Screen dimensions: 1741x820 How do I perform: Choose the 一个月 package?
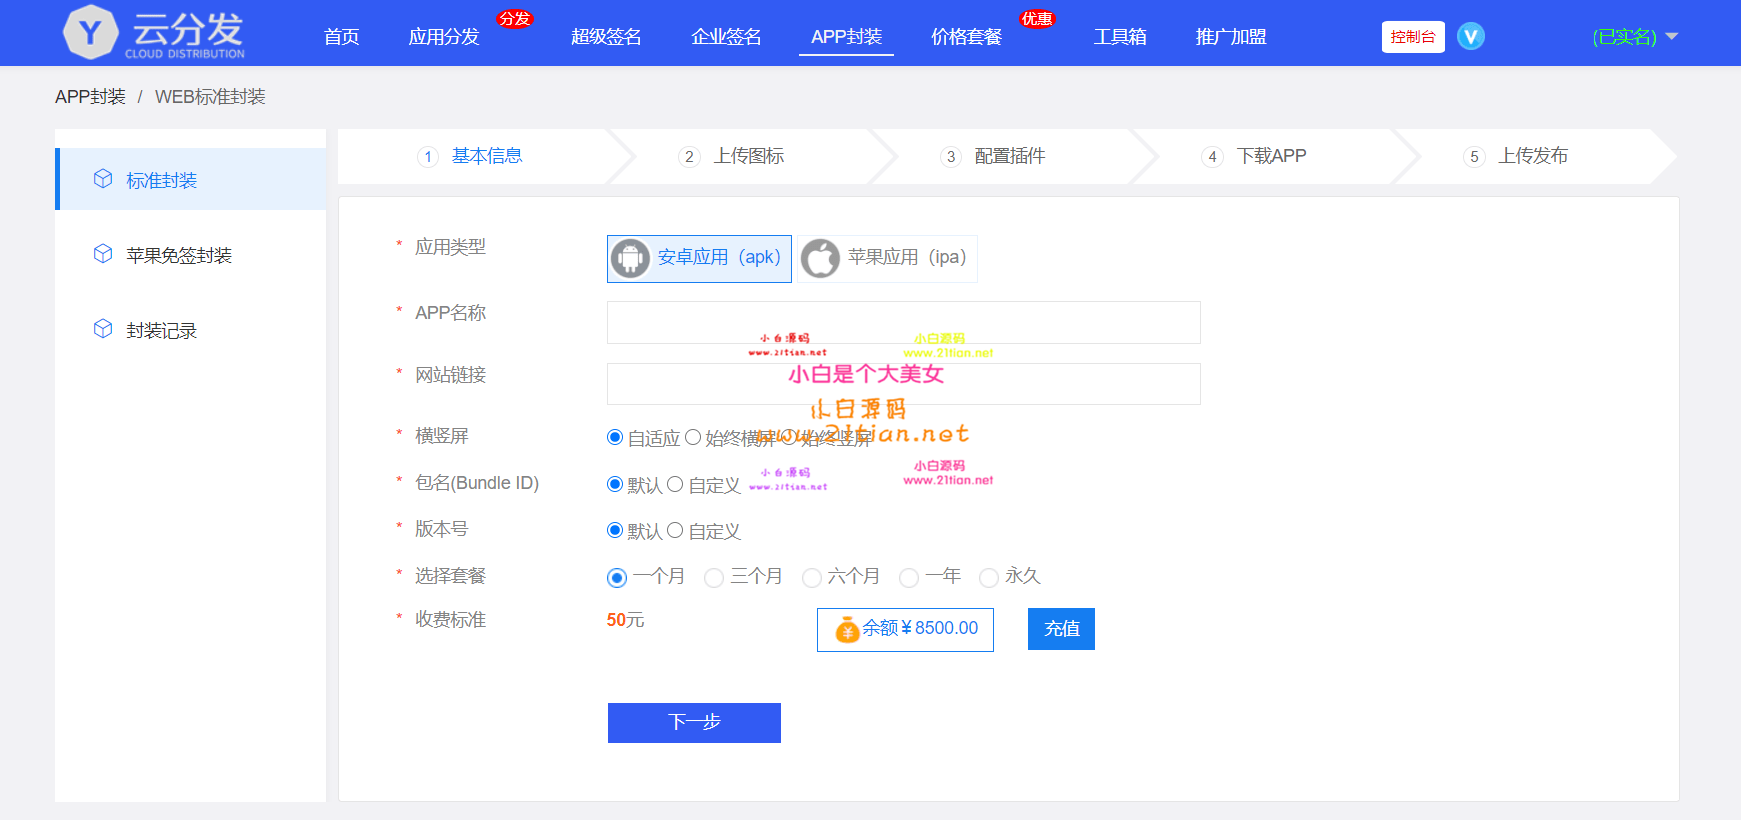(x=617, y=577)
